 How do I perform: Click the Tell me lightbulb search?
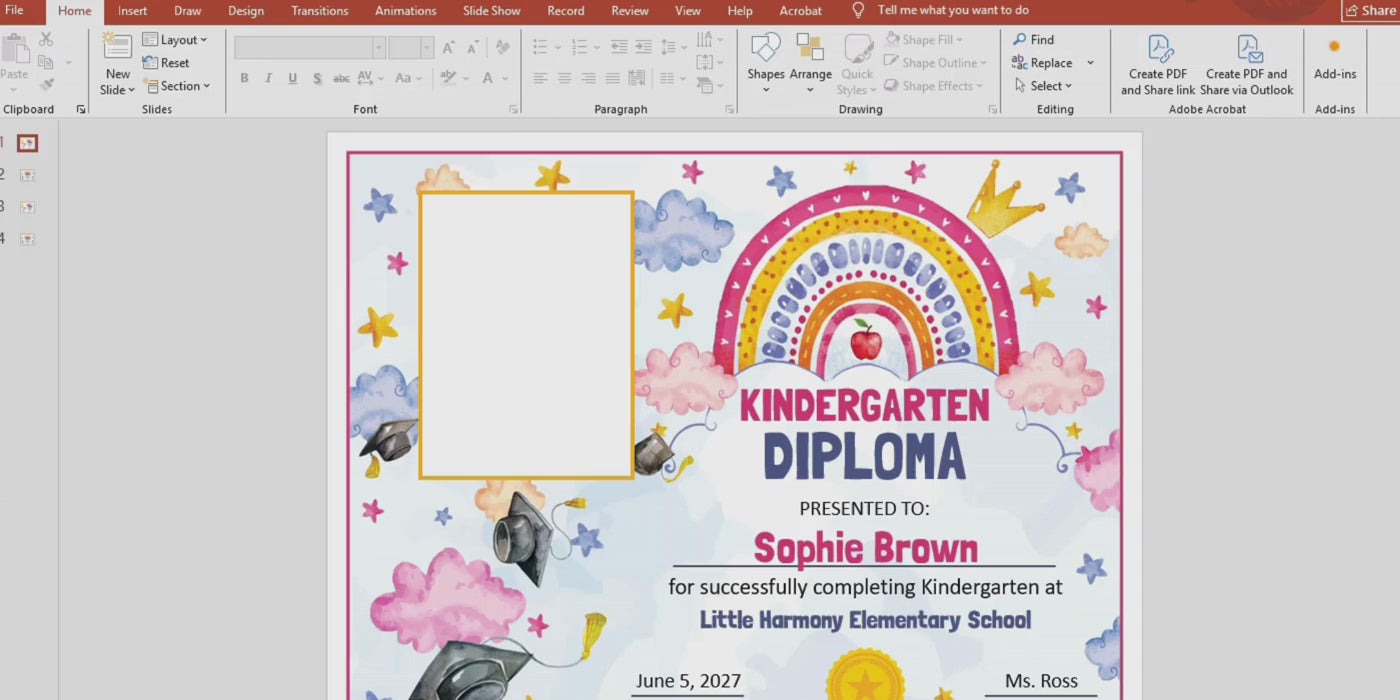[x=858, y=11]
